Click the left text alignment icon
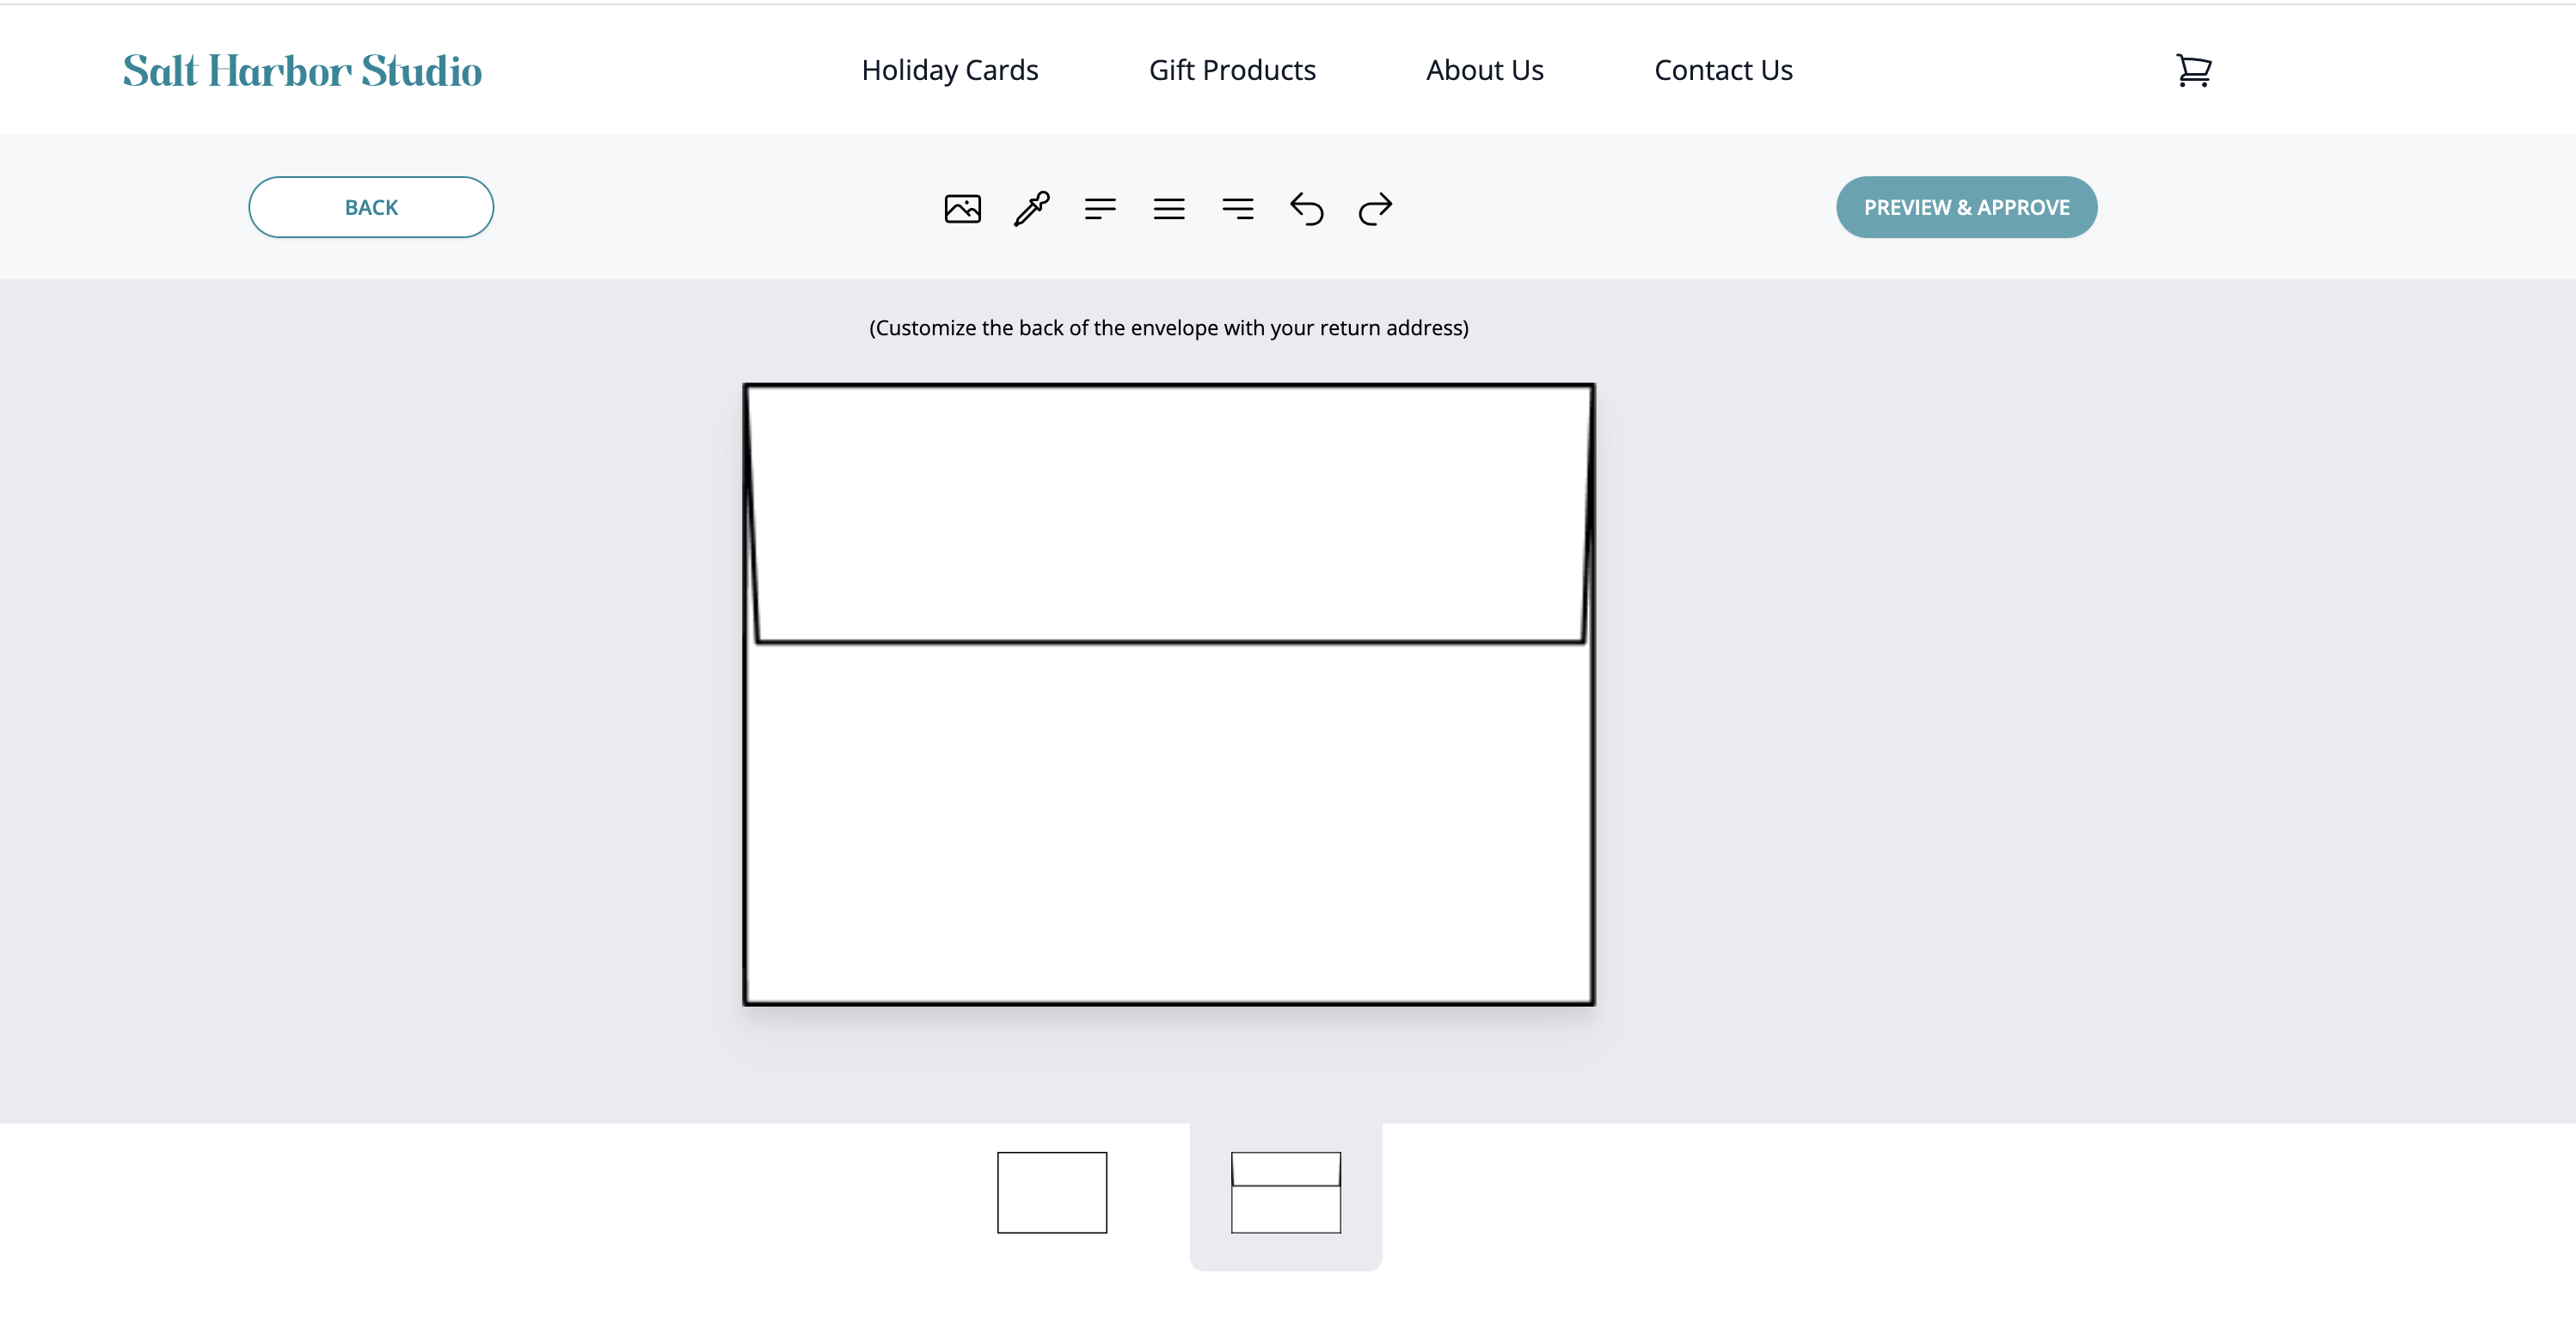Image resolution: width=2576 pixels, height=1341 pixels. tap(1101, 206)
